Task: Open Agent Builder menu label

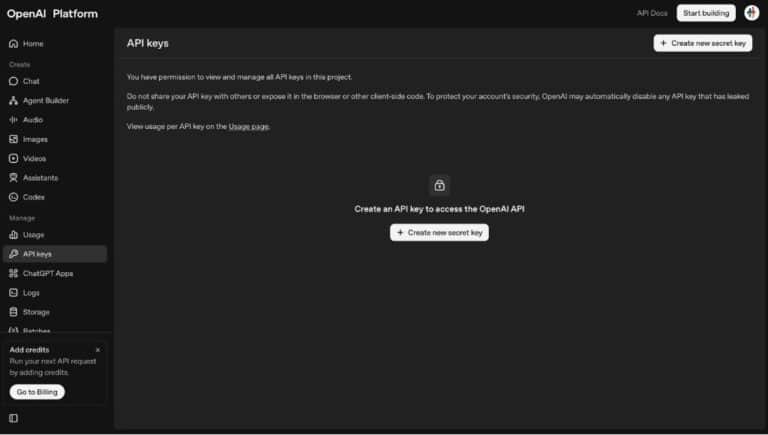Action: (x=46, y=100)
